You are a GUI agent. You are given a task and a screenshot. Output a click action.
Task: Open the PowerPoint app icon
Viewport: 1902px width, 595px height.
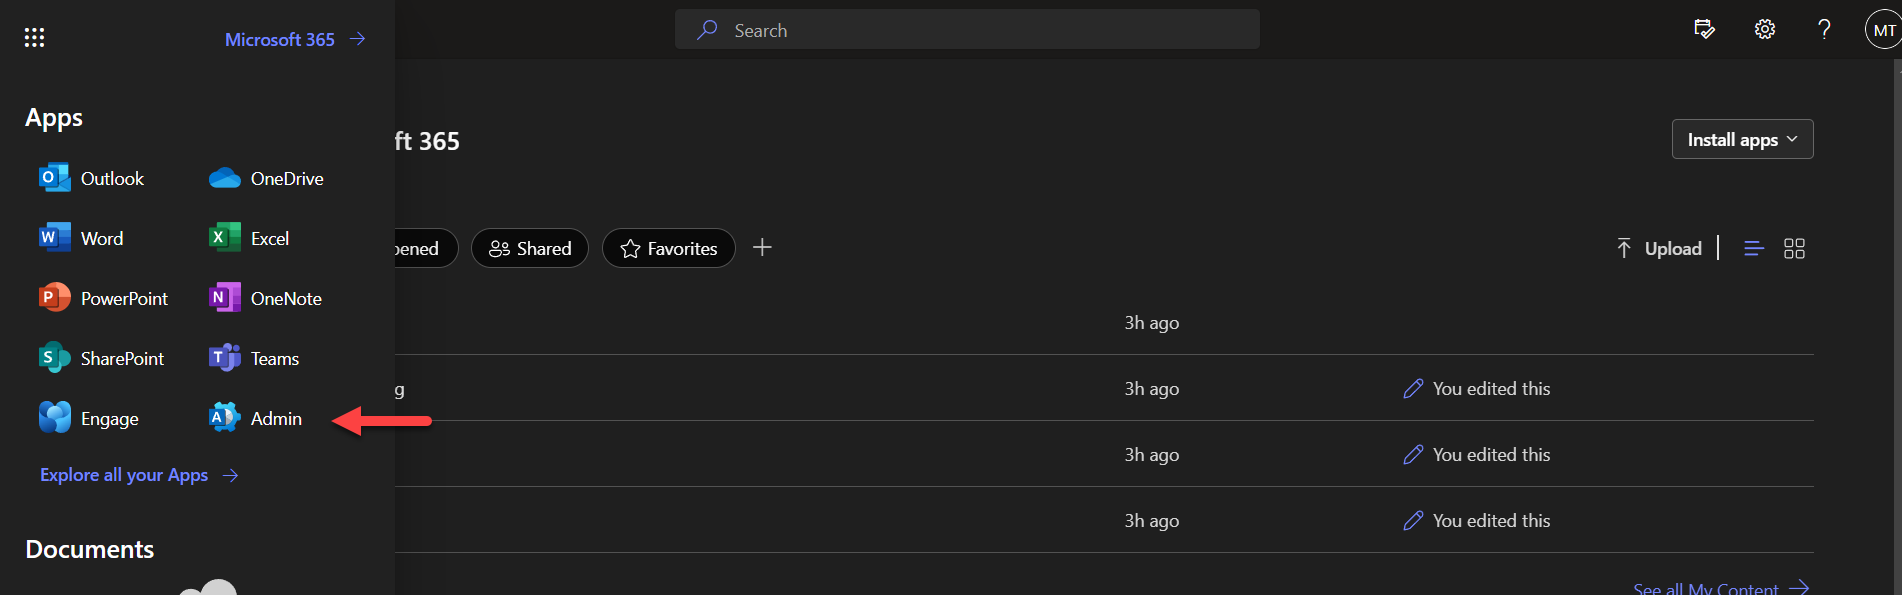tap(55, 298)
